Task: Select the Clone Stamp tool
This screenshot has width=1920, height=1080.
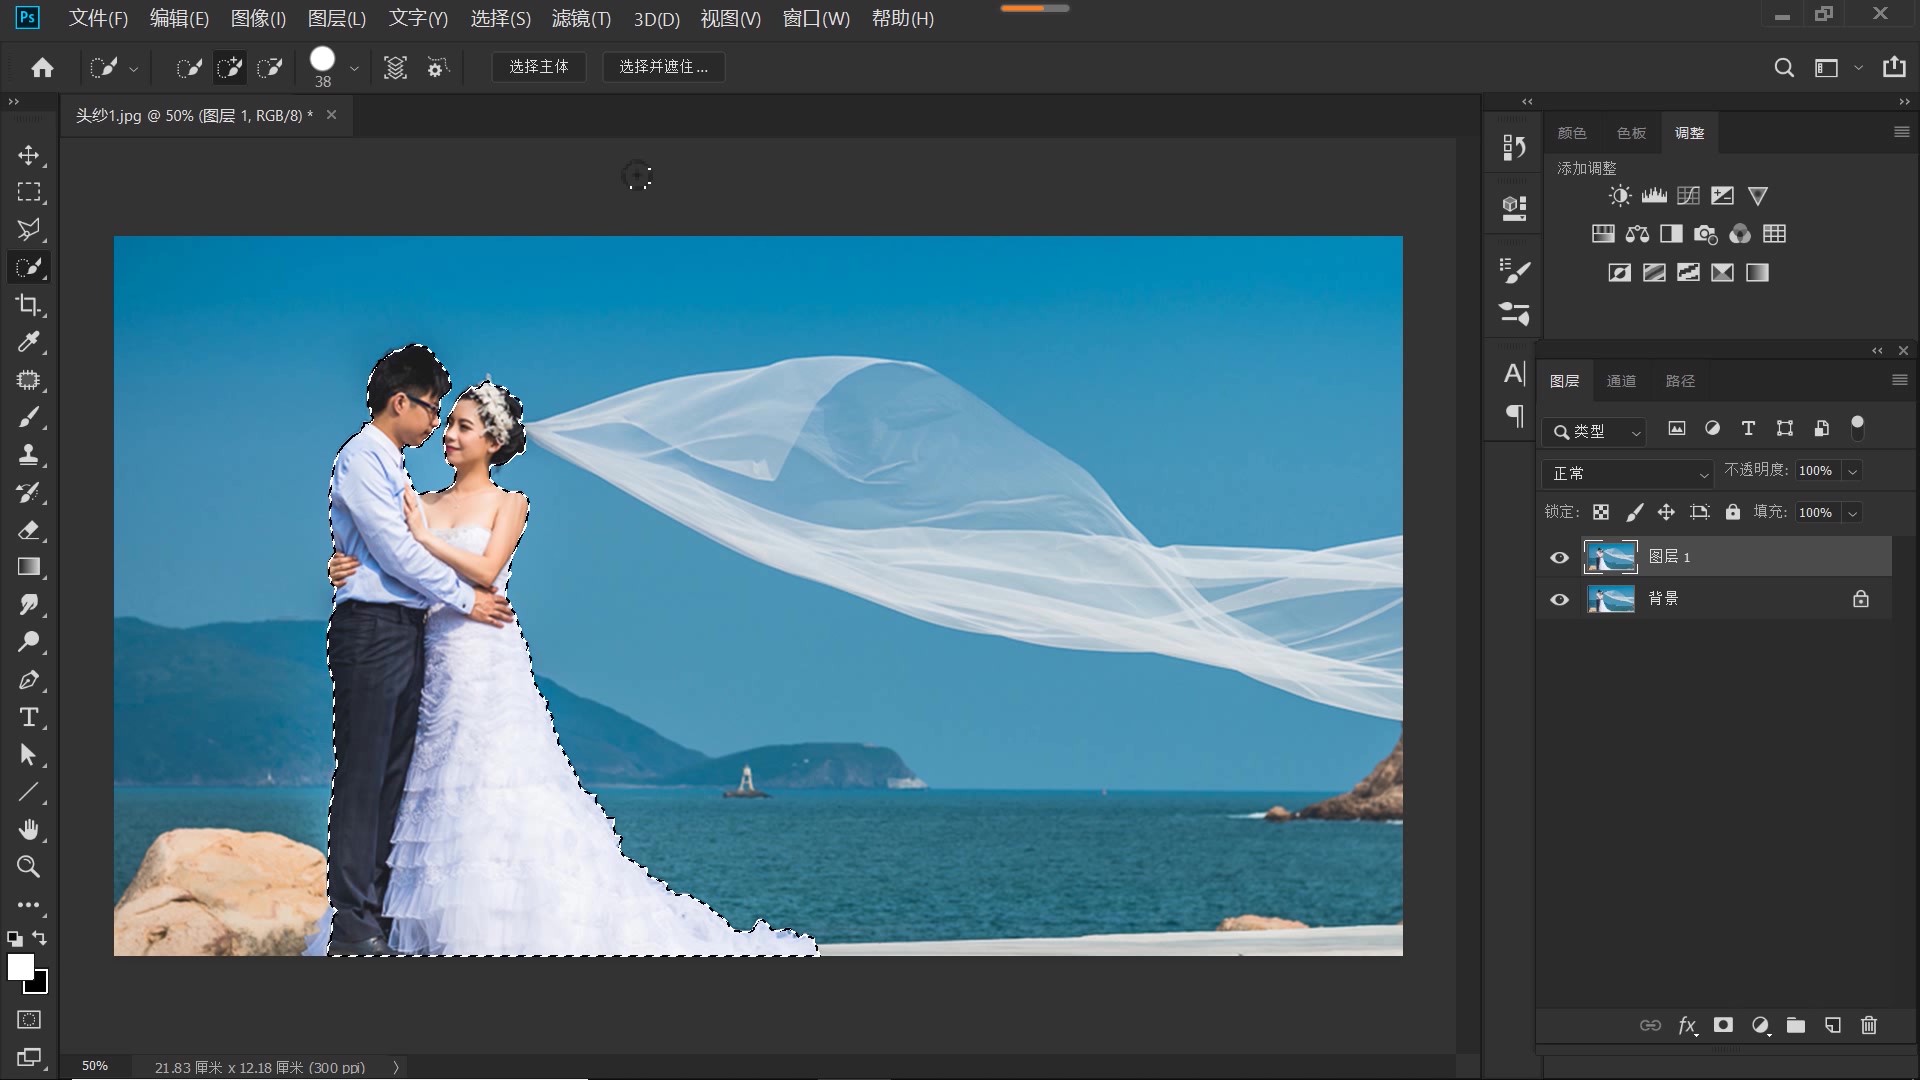Action: (x=28, y=455)
